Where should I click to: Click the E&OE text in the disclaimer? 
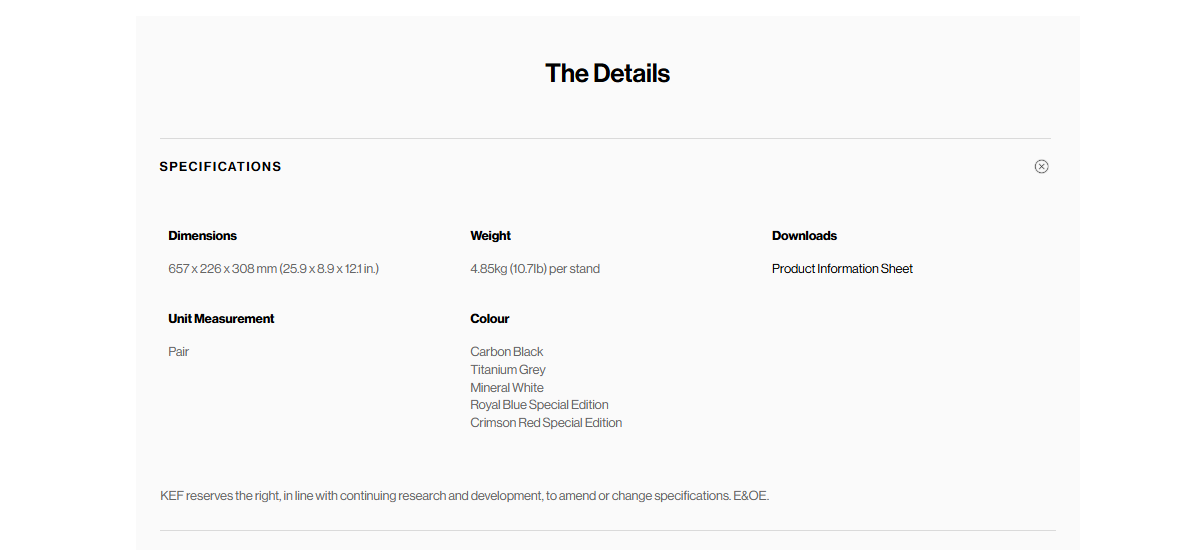point(751,496)
